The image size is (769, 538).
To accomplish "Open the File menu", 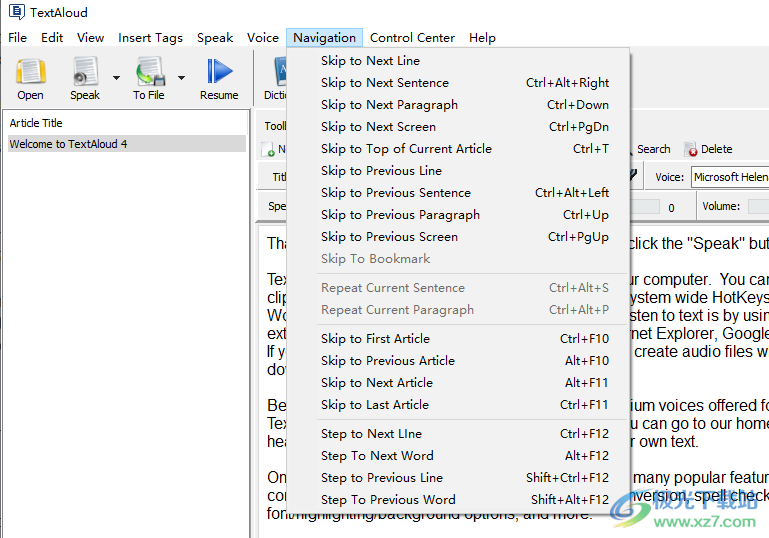I will tap(18, 38).
